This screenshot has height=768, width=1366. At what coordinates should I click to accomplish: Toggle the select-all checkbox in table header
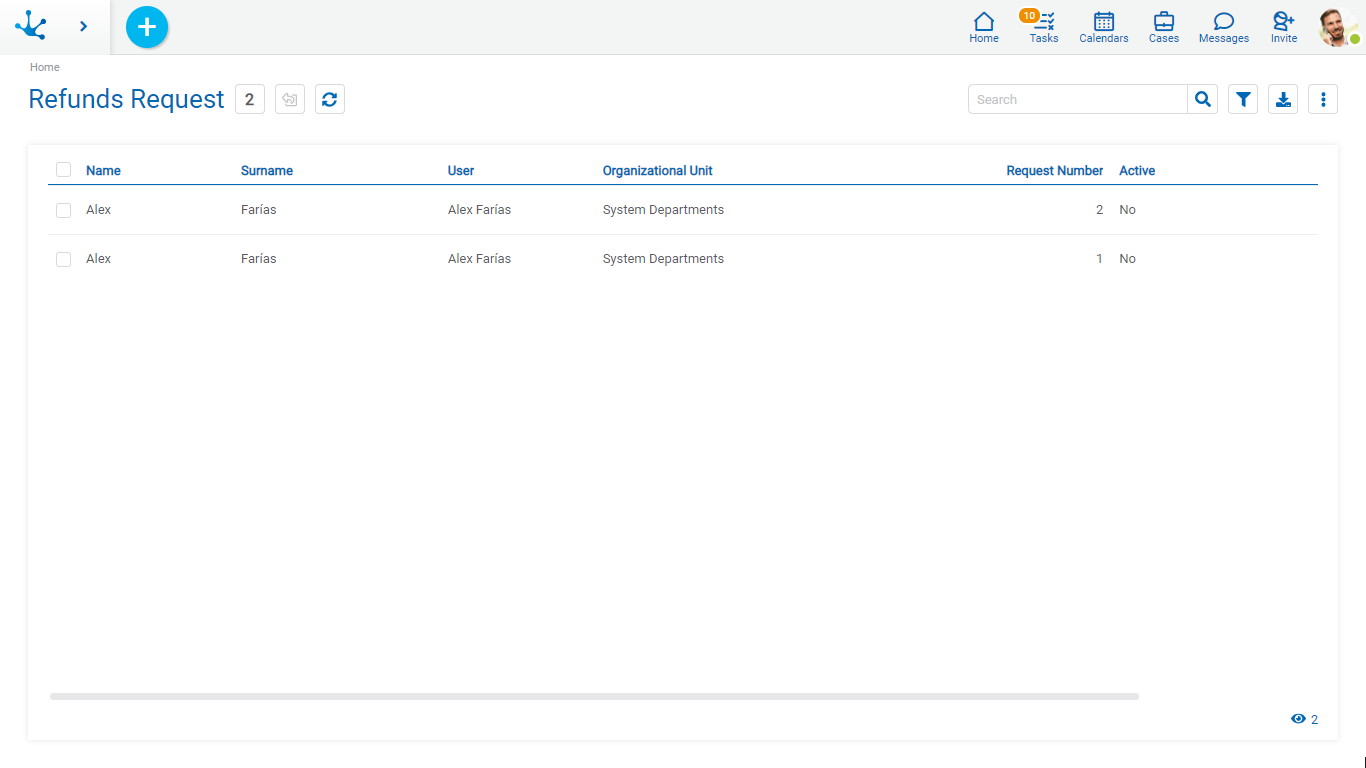(64, 170)
